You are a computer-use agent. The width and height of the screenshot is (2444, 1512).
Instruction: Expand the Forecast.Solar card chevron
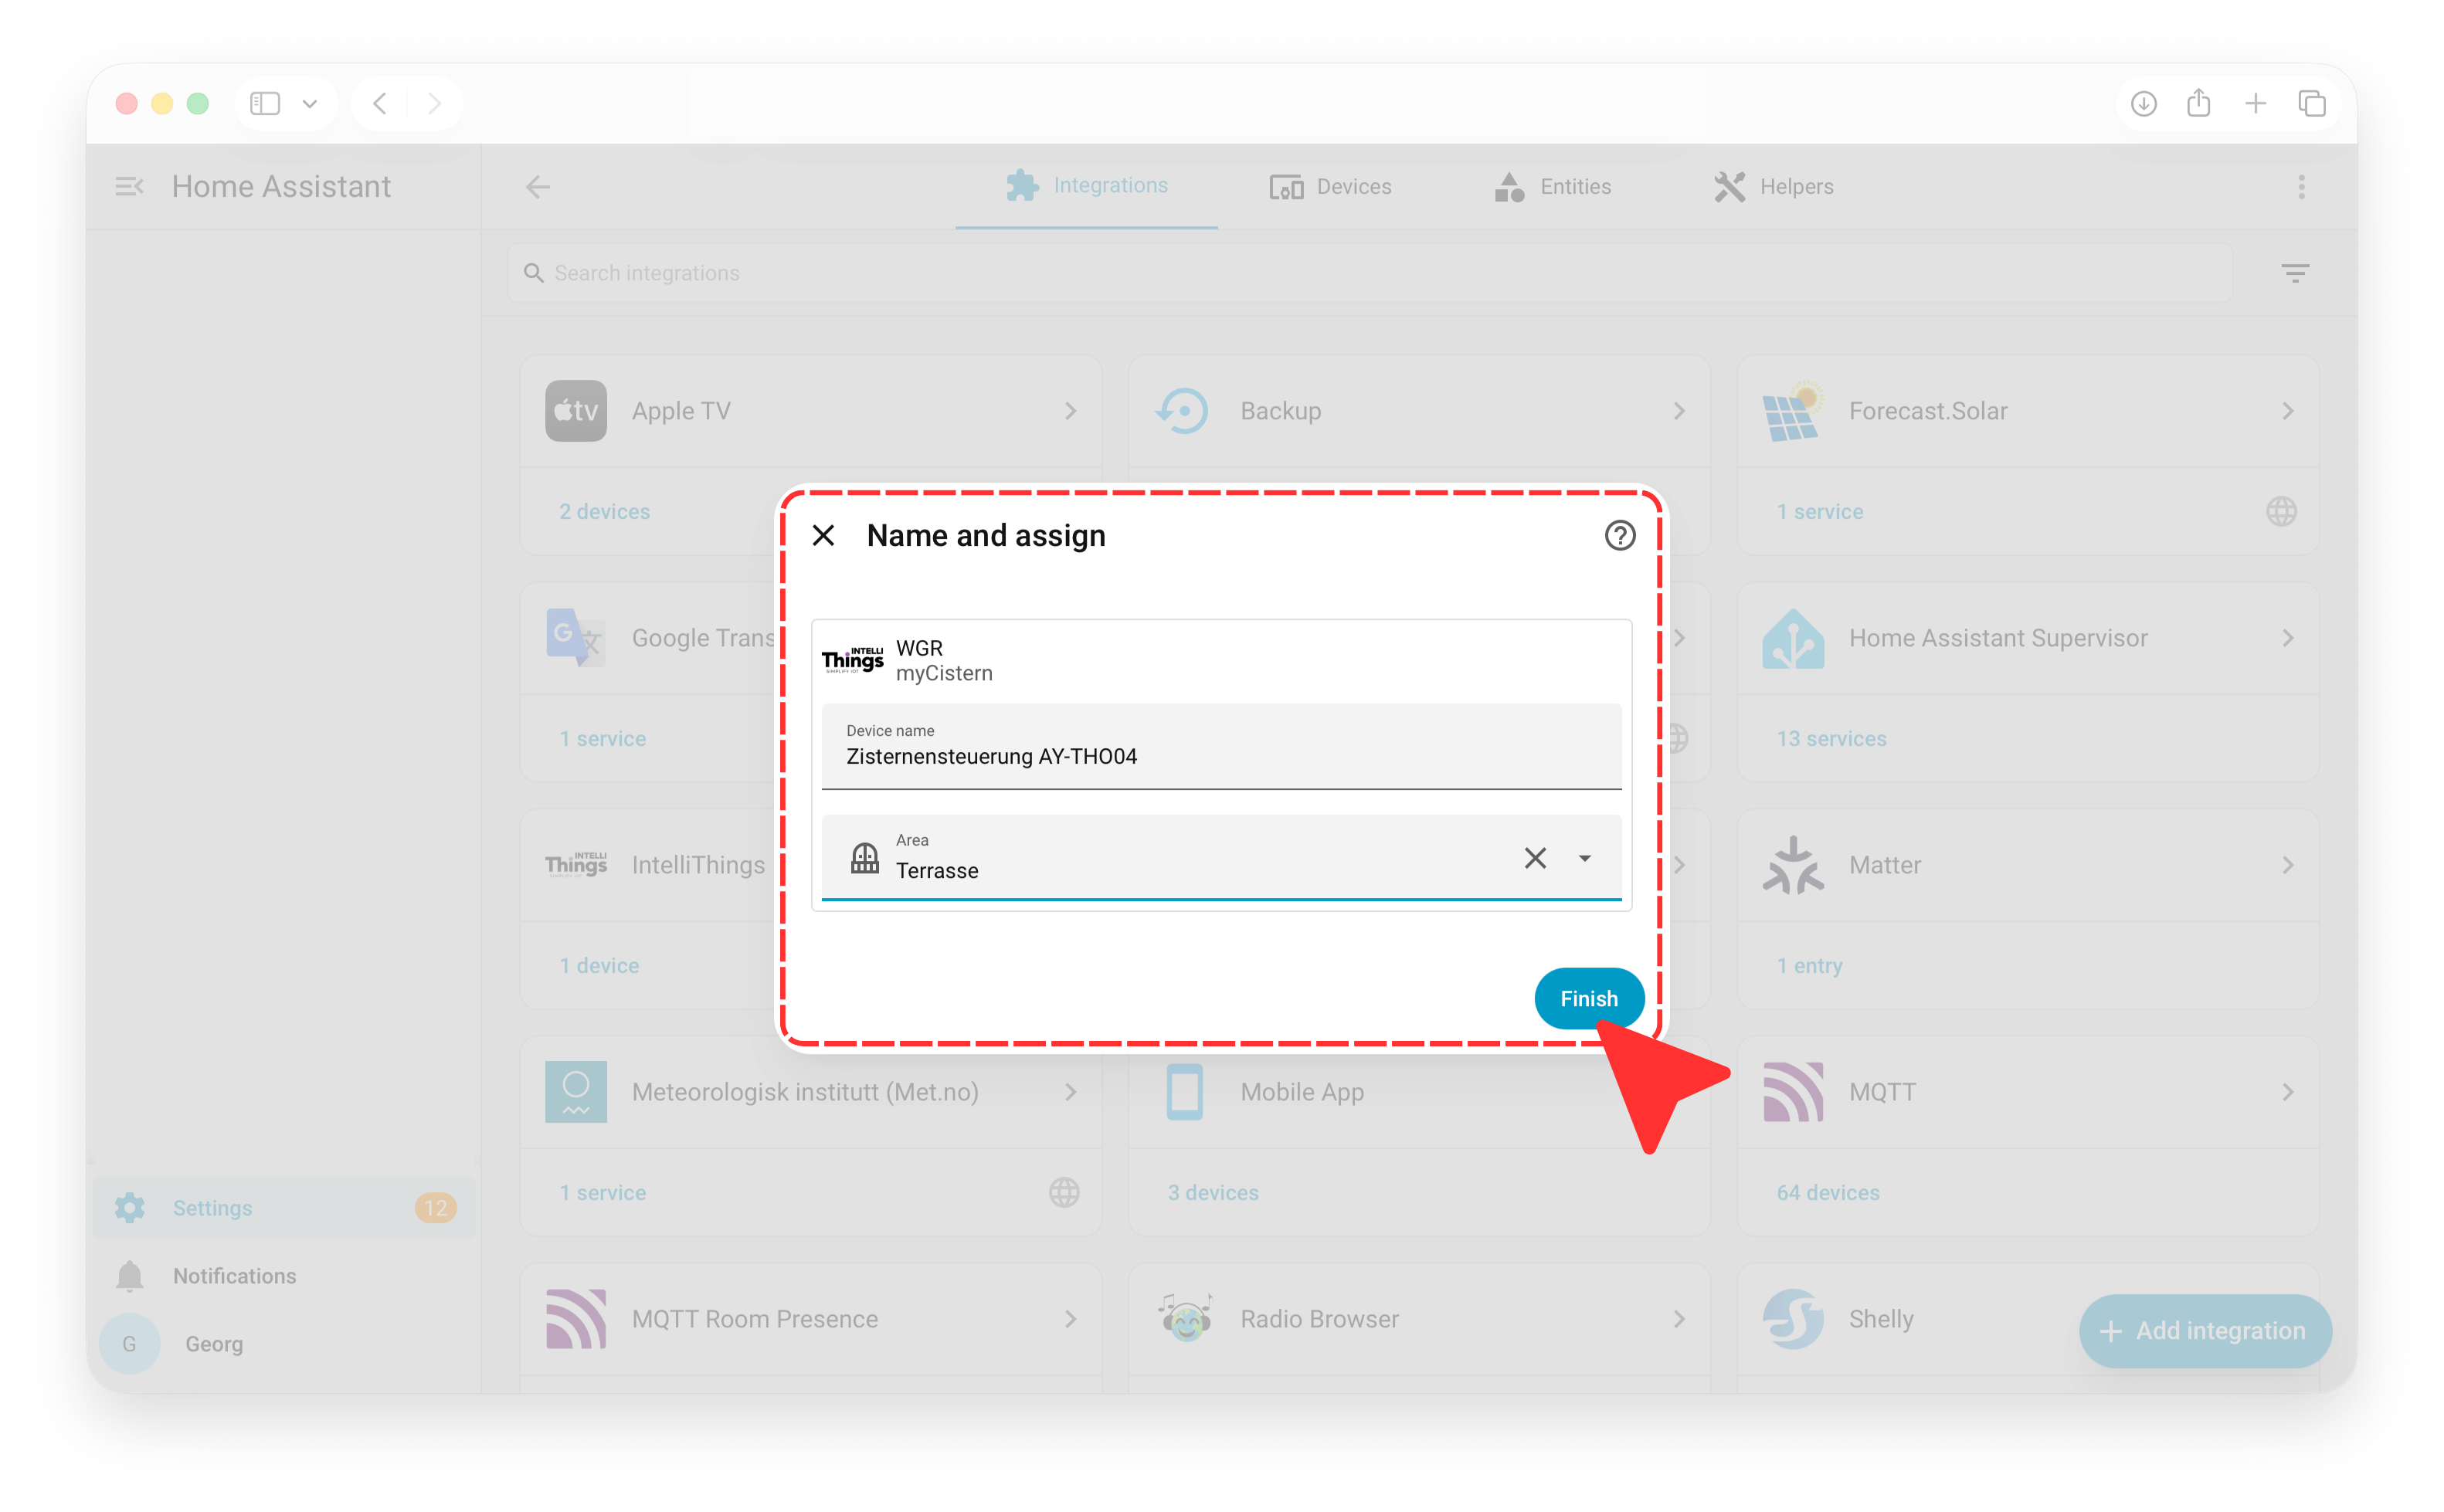2287,411
